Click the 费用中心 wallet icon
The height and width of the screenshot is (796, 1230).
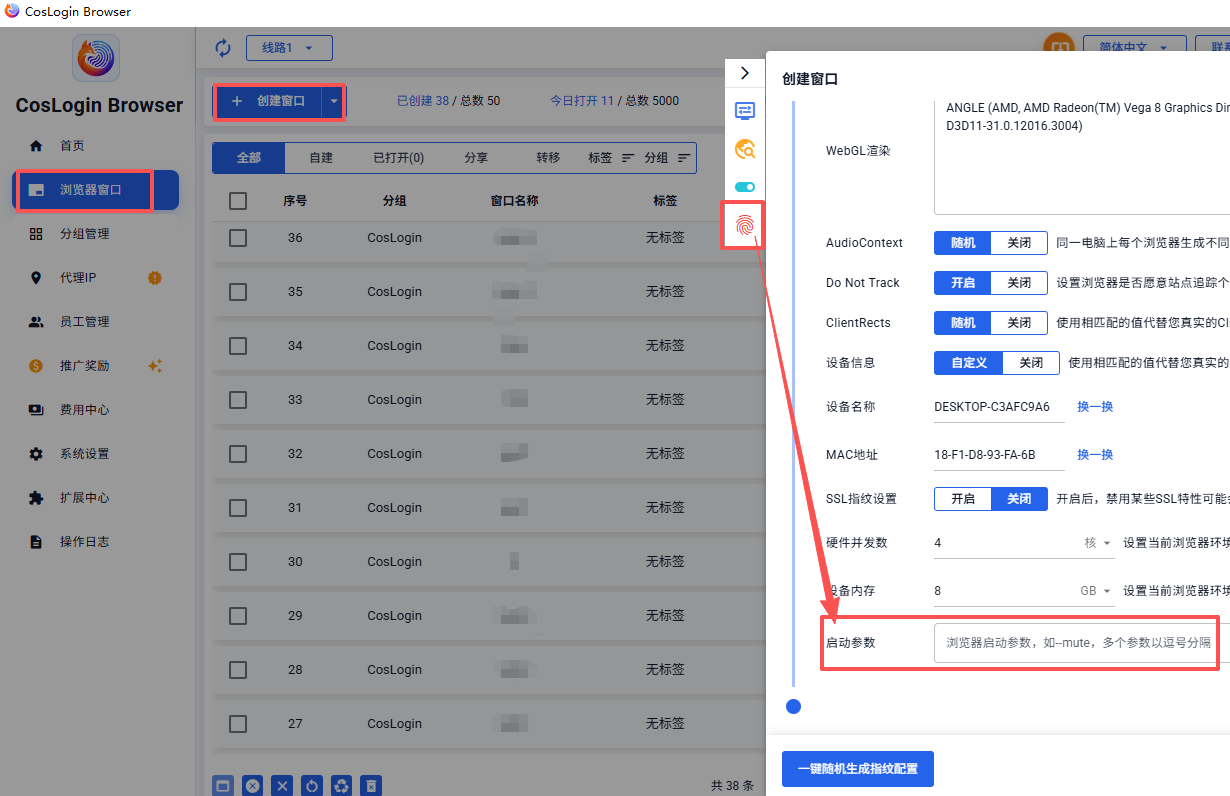click(x=36, y=410)
